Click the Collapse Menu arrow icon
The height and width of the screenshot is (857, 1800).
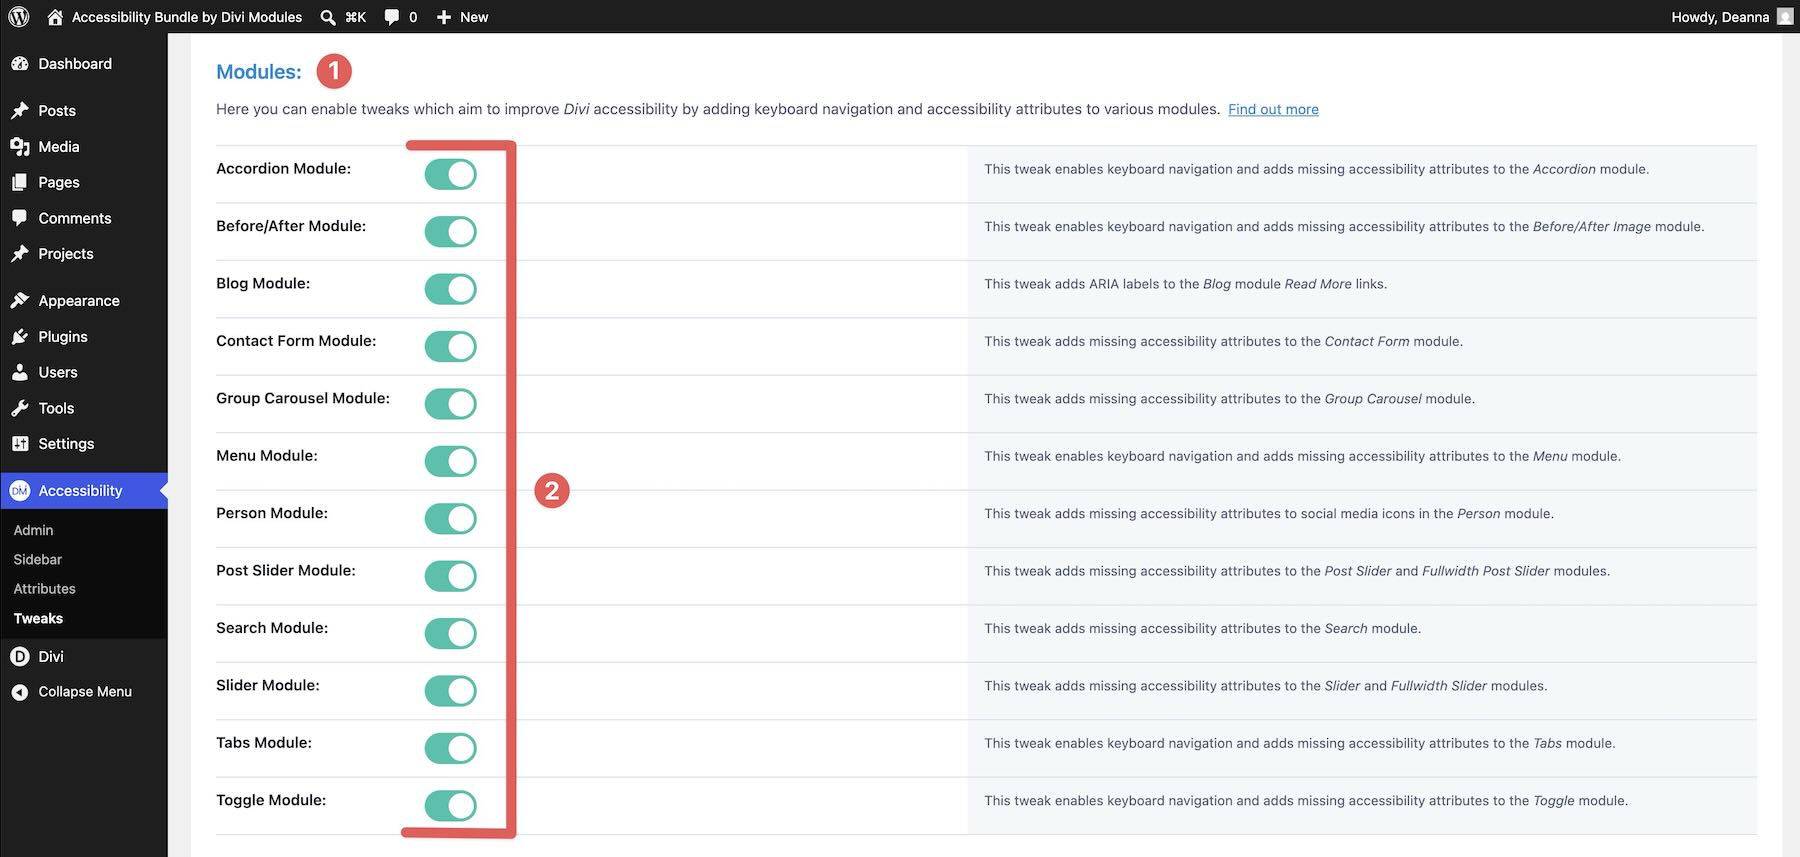pos(20,692)
